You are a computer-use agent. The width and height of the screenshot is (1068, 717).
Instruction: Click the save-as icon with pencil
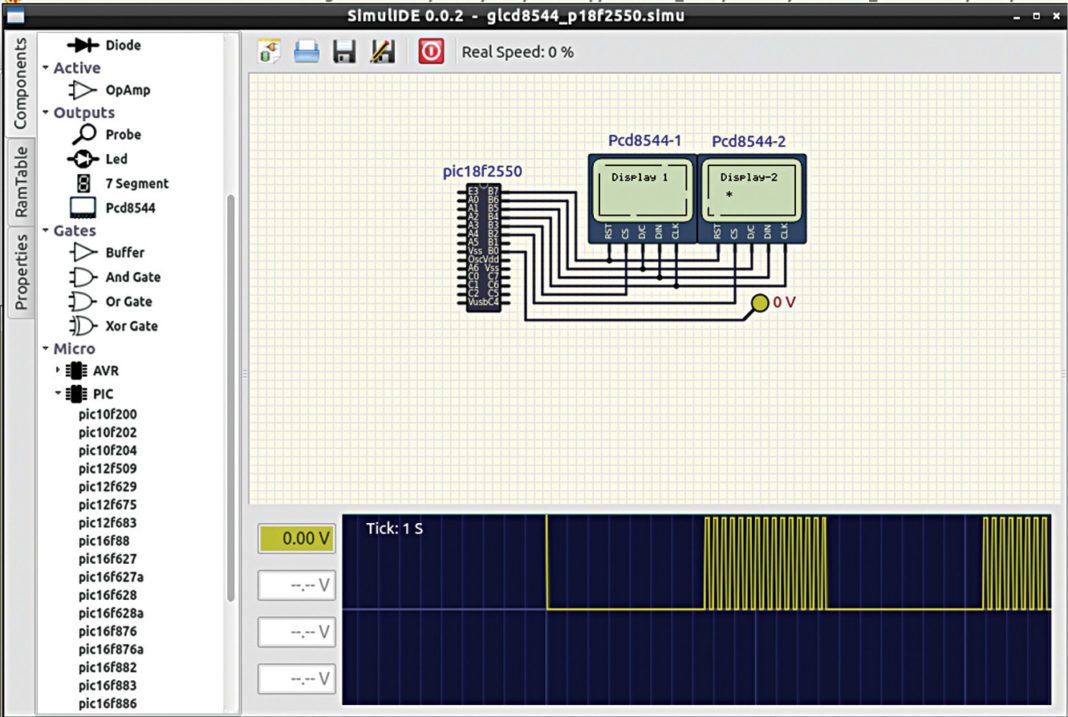click(382, 51)
